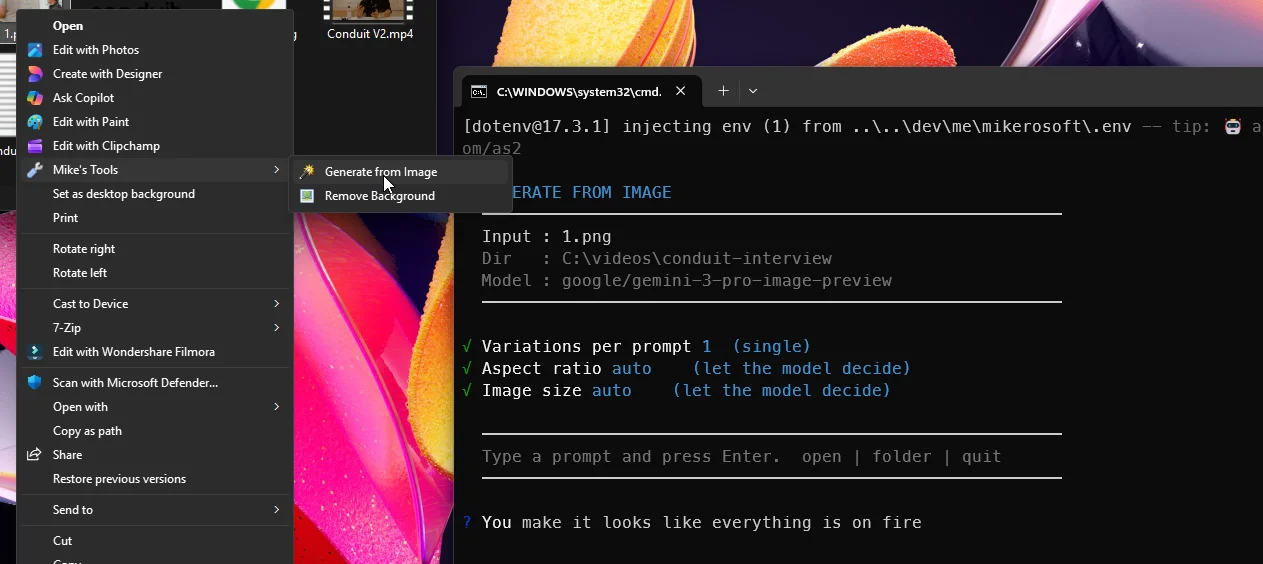Expand the 7-Zip submenu arrow
Viewport: 1263px width, 564px height.
276,328
